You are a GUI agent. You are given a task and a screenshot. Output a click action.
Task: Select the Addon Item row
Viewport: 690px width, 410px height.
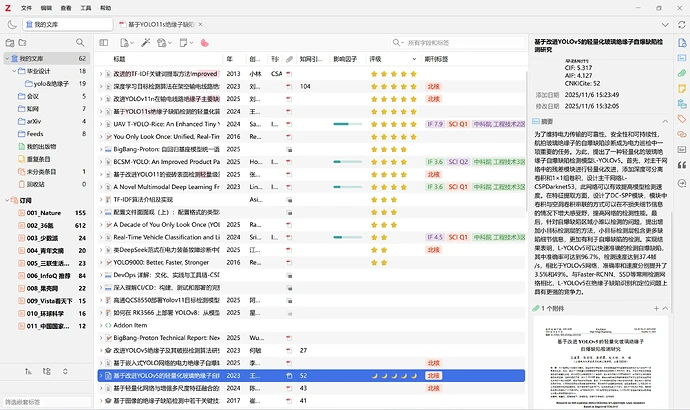click(x=311, y=325)
